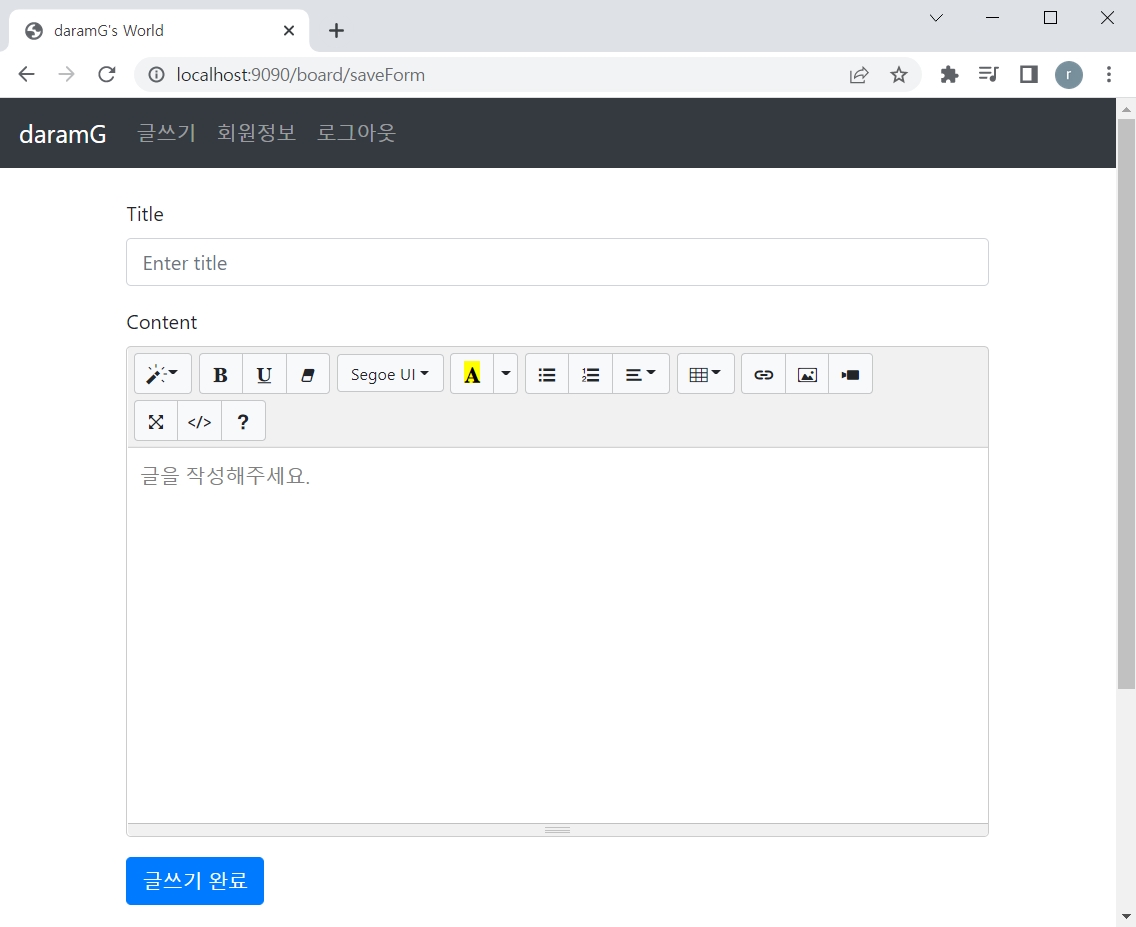Click the Content label
Screen dimensions: 1136x927
(162, 322)
